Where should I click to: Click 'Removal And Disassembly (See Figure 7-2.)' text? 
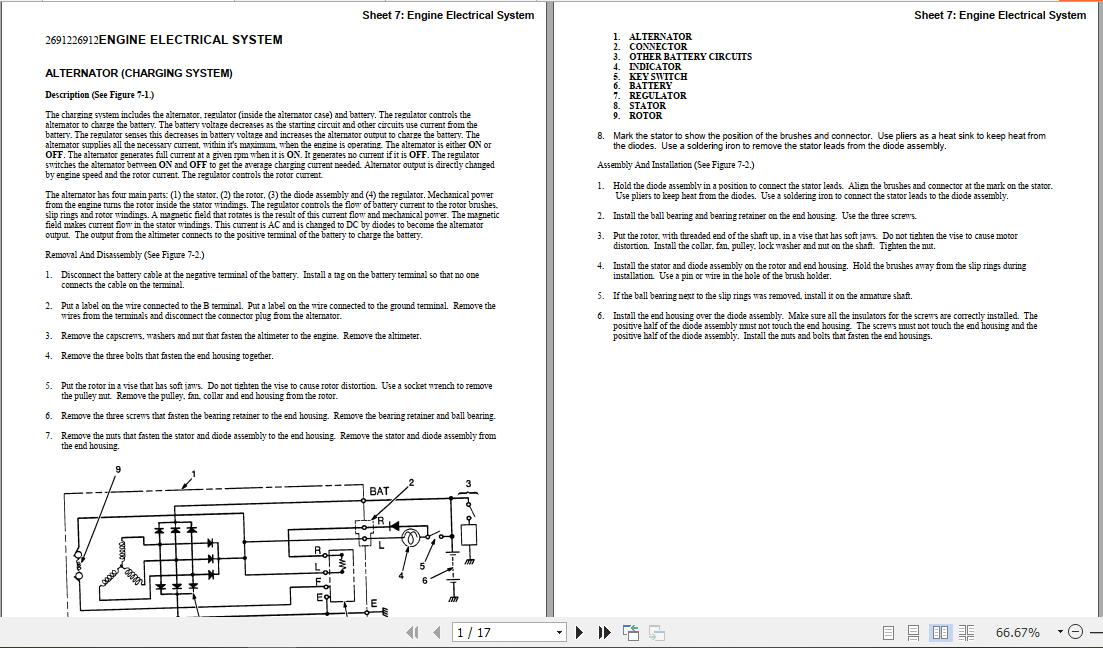pyautogui.click(x=125, y=255)
